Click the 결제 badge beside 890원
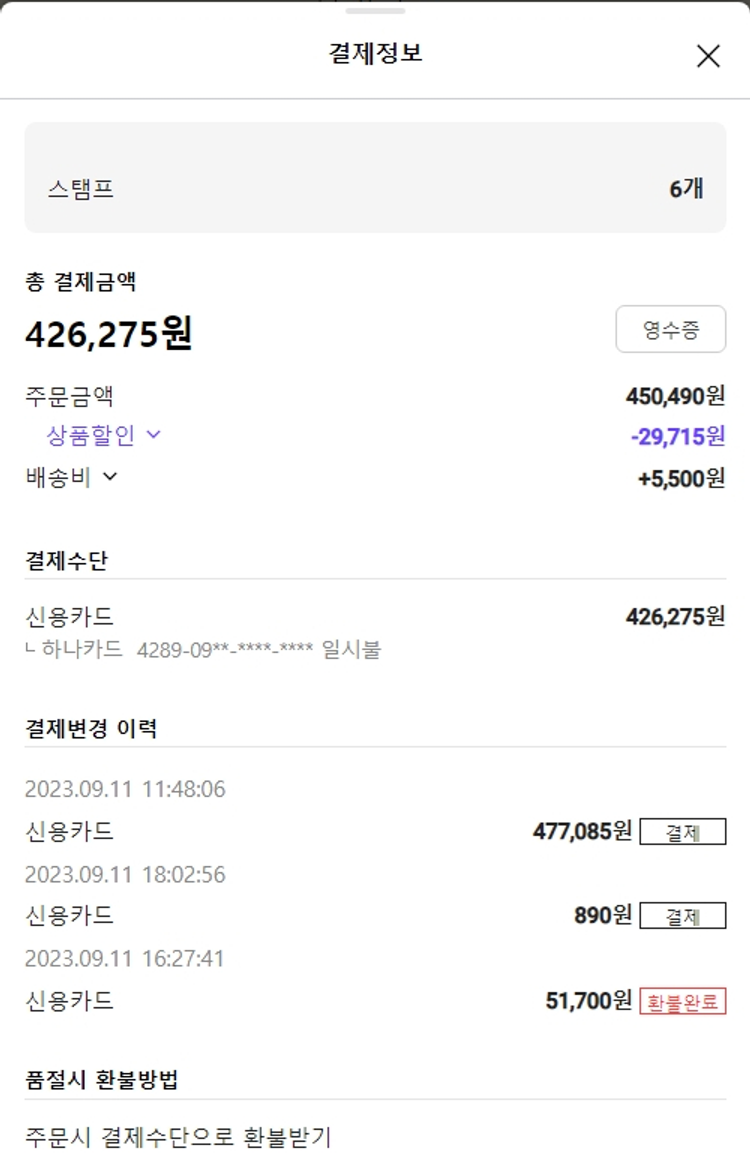 coord(682,915)
